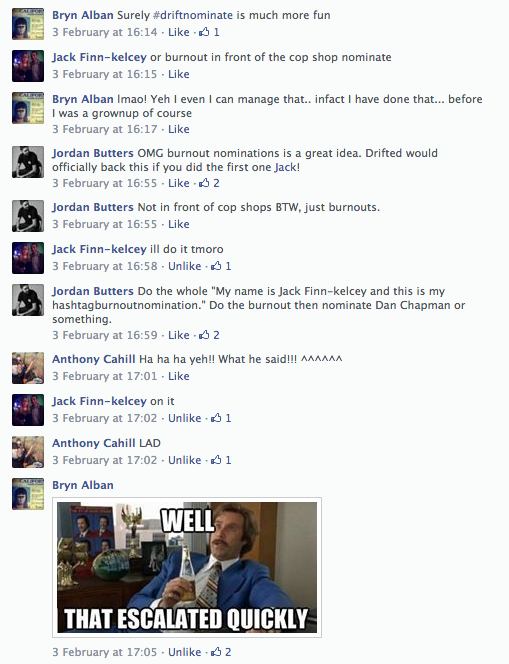
Task: Click thumbs-up icon on Anthony Cahill's LAD comment
Action: (x=216, y=460)
